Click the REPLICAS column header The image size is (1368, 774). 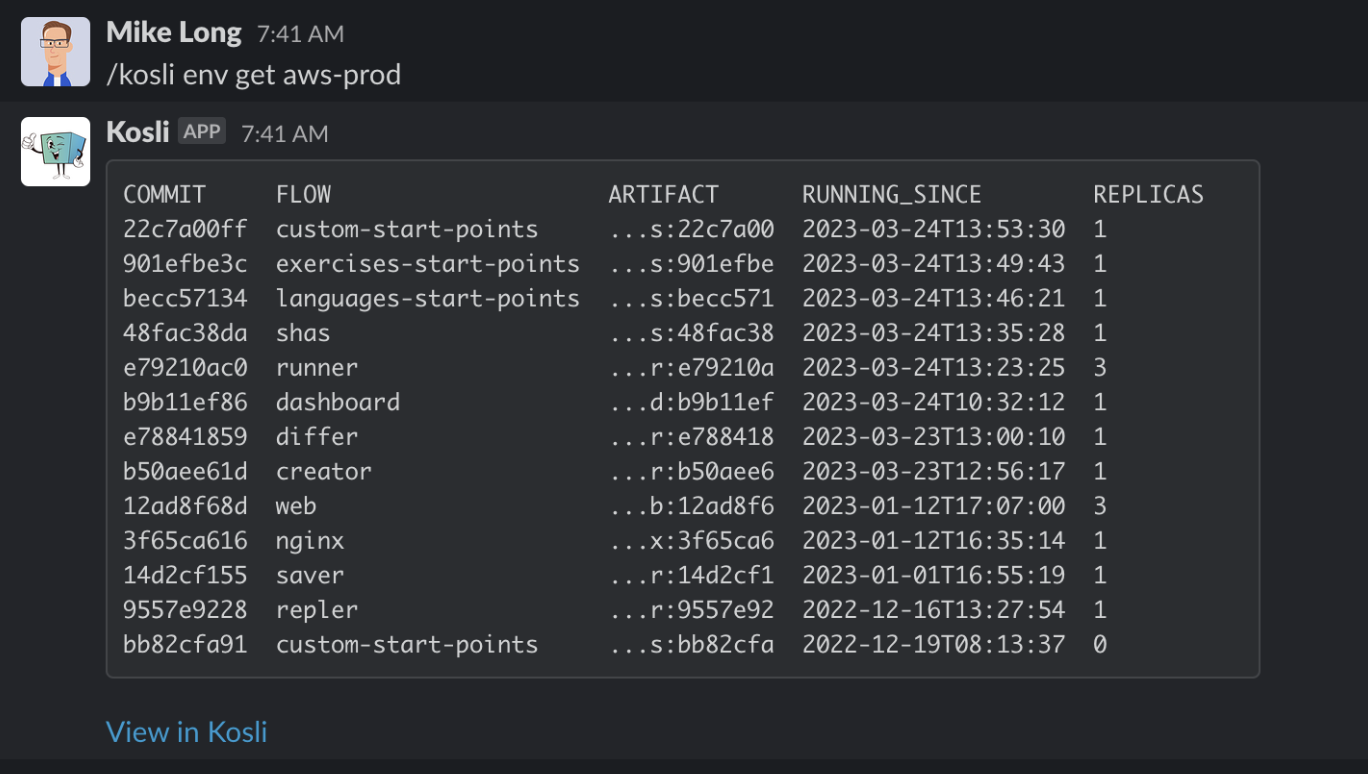click(1148, 194)
